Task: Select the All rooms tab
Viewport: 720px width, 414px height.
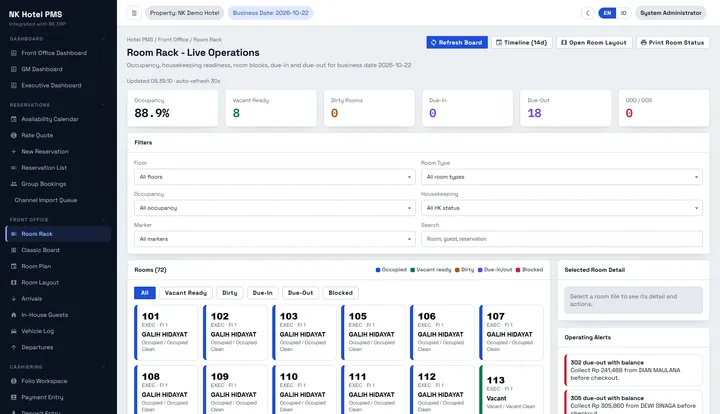Action: click(145, 293)
